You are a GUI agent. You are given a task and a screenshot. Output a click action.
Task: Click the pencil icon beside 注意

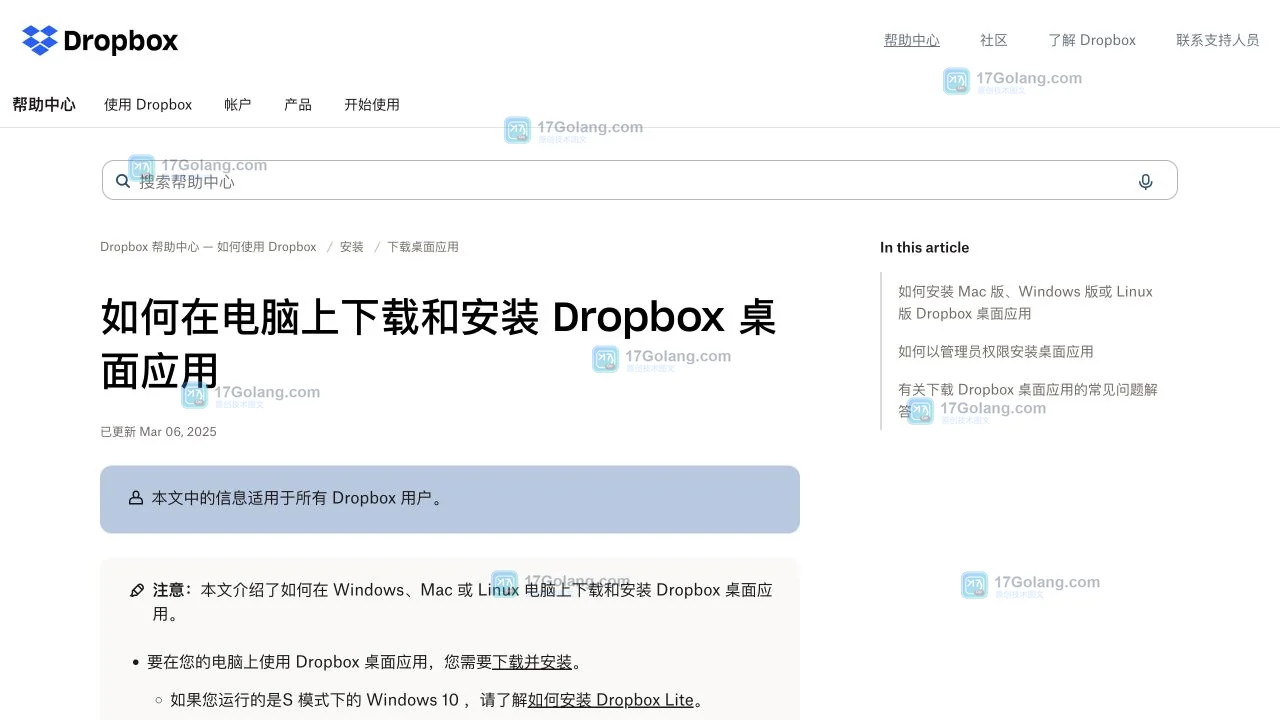[x=138, y=590]
